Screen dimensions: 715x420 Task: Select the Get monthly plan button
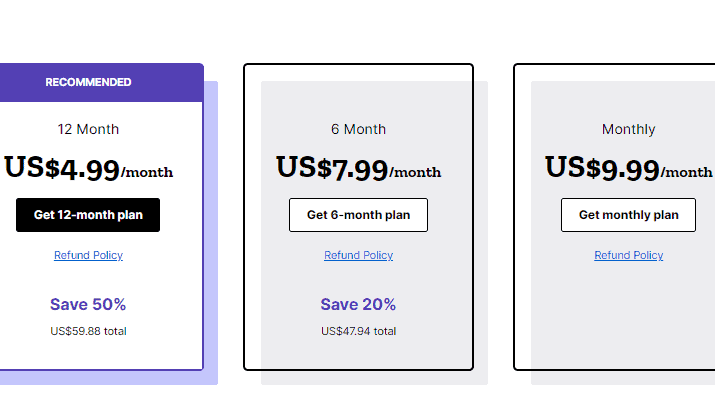coord(628,215)
